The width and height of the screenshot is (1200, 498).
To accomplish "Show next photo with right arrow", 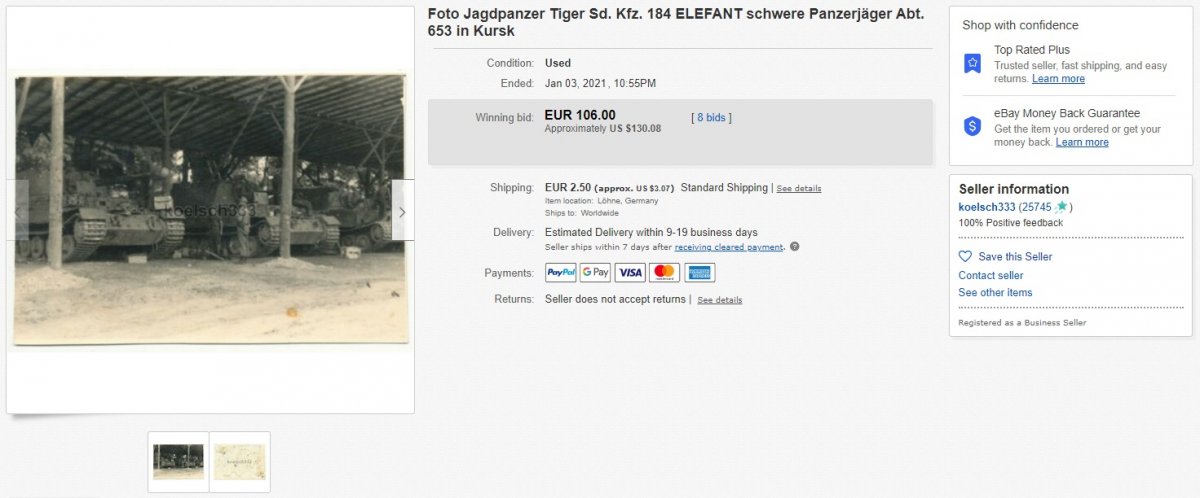I will click(402, 211).
